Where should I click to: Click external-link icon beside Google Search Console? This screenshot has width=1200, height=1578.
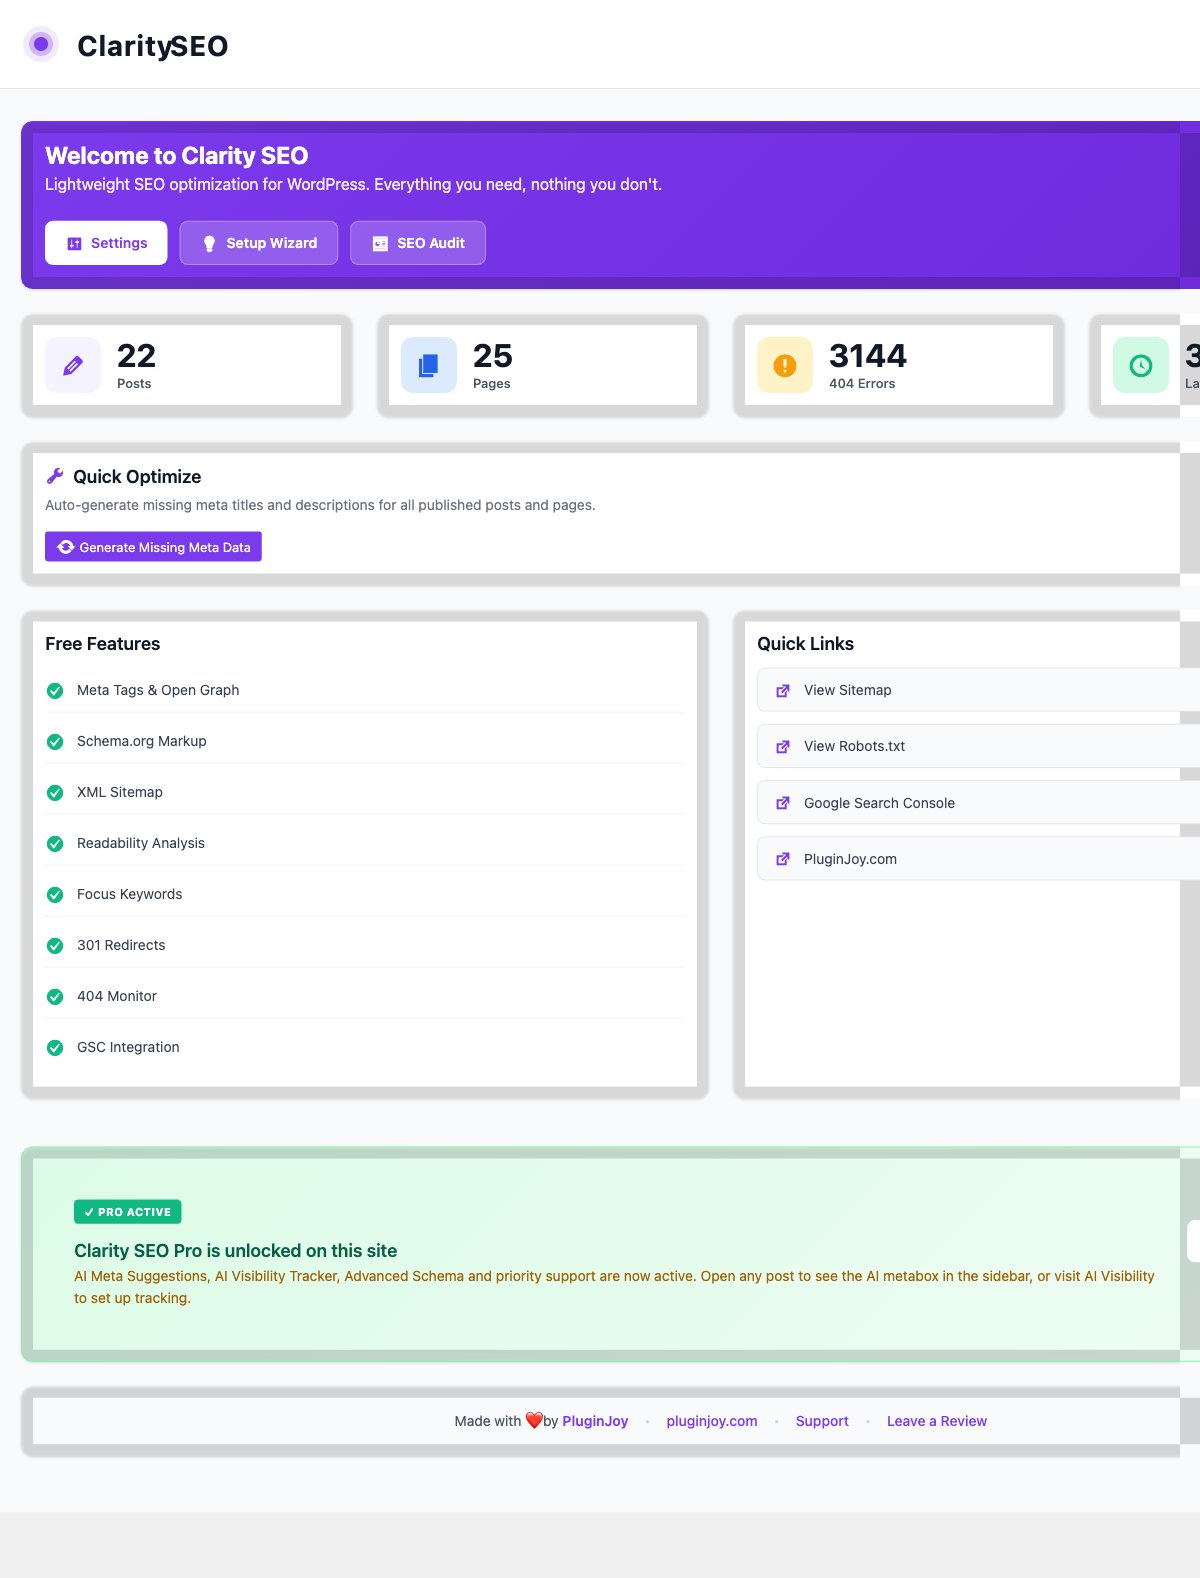pyautogui.click(x=783, y=803)
